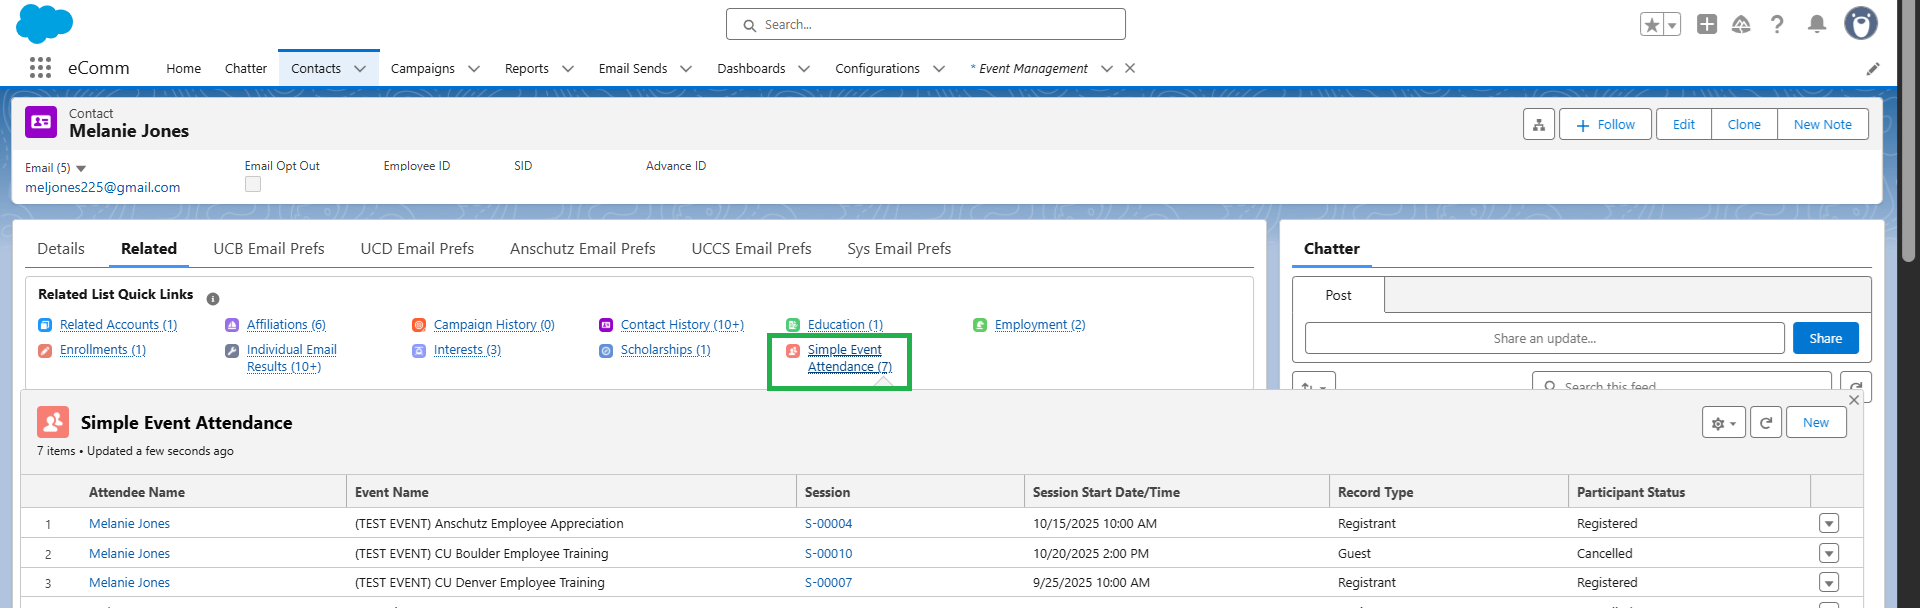
Task: Open Contact History (10+) quick link
Action: (x=682, y=325)
